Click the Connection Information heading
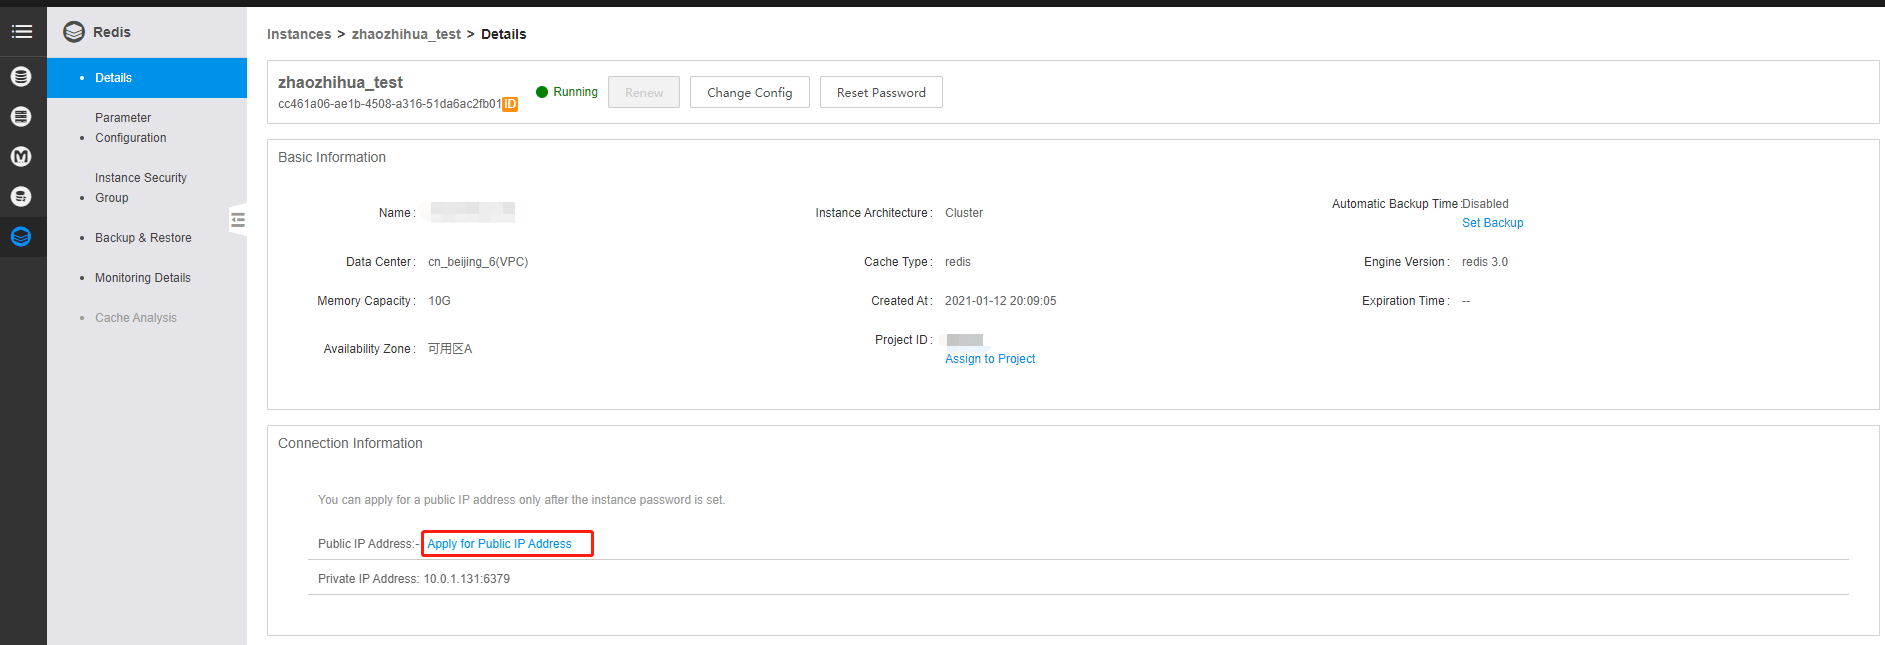 (x=350, y=443)
